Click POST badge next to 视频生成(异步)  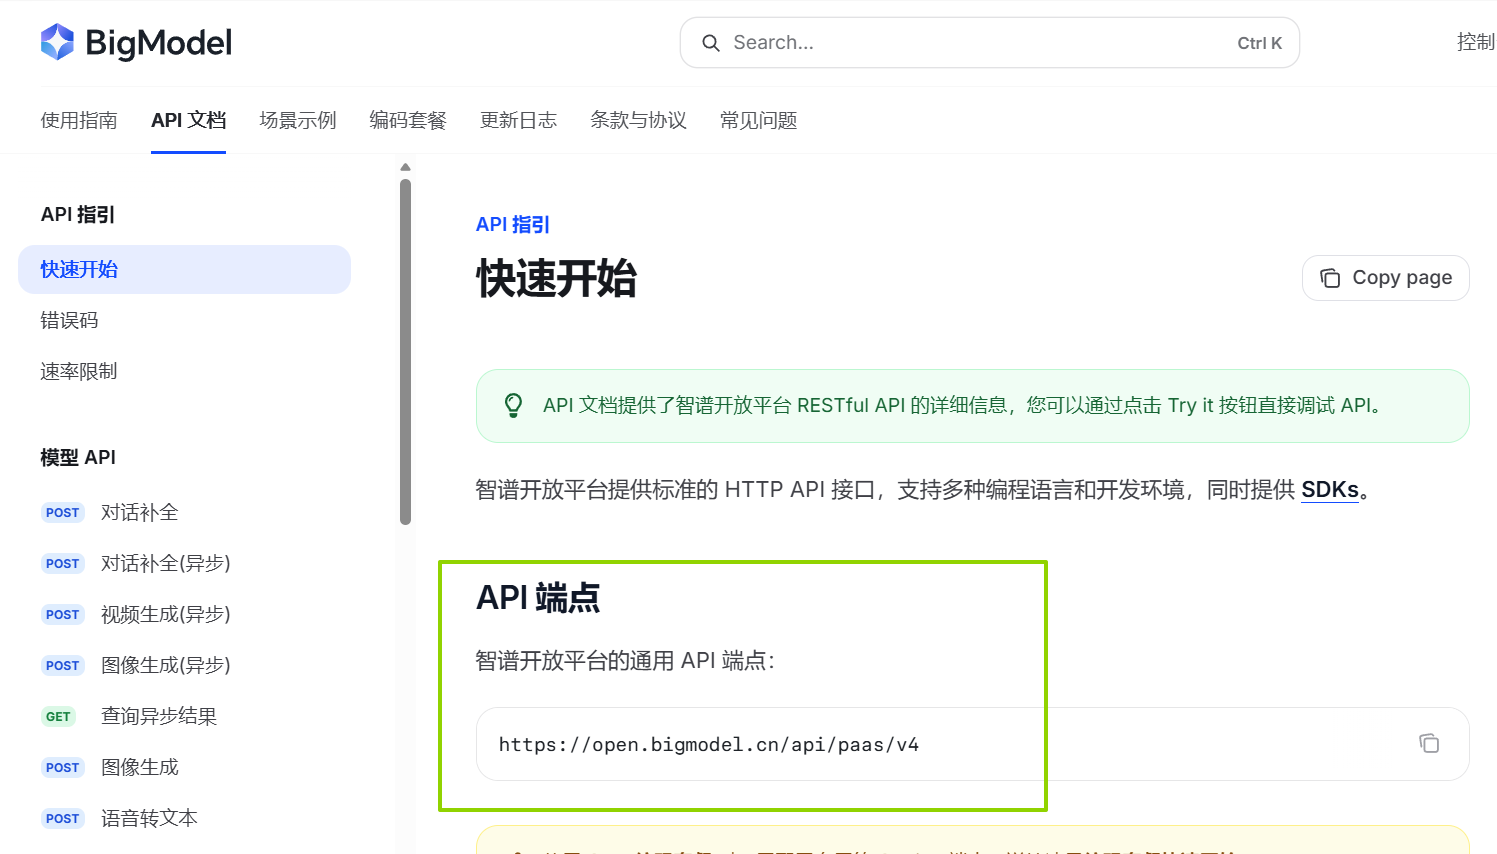62,614
